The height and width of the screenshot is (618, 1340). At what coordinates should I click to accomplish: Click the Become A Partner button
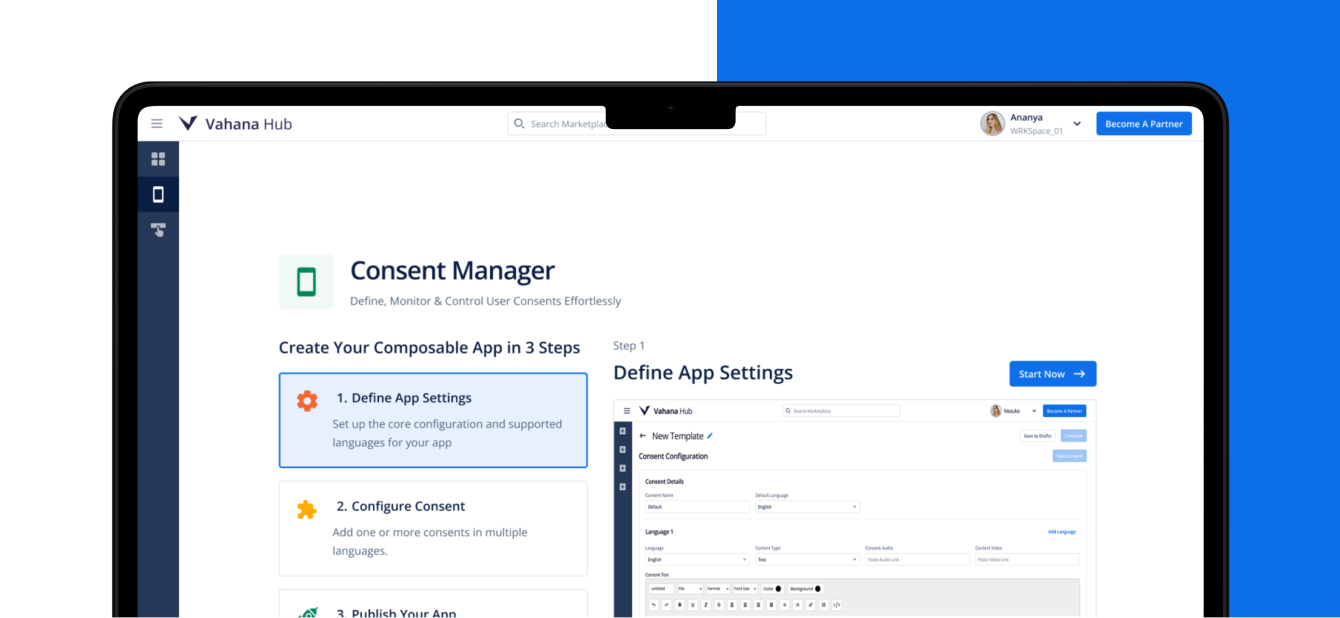tap(1143, 124)
